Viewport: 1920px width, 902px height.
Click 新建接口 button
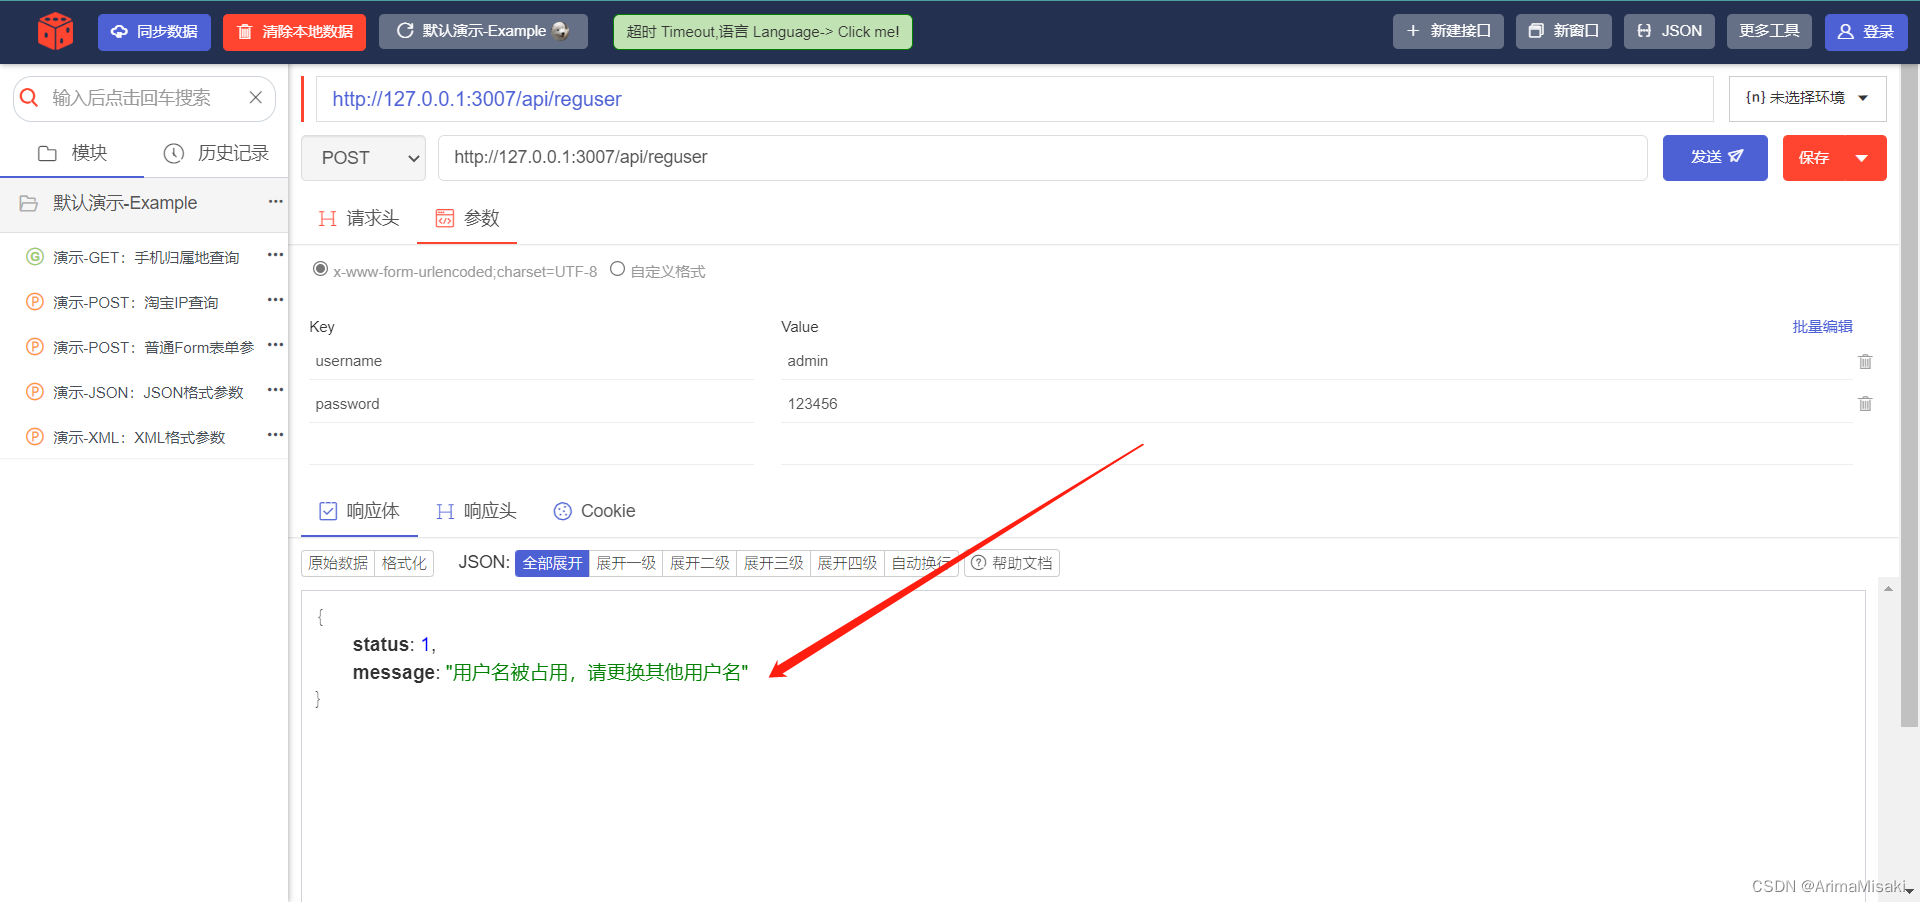pyautogui.click(x=1448, y=31)
